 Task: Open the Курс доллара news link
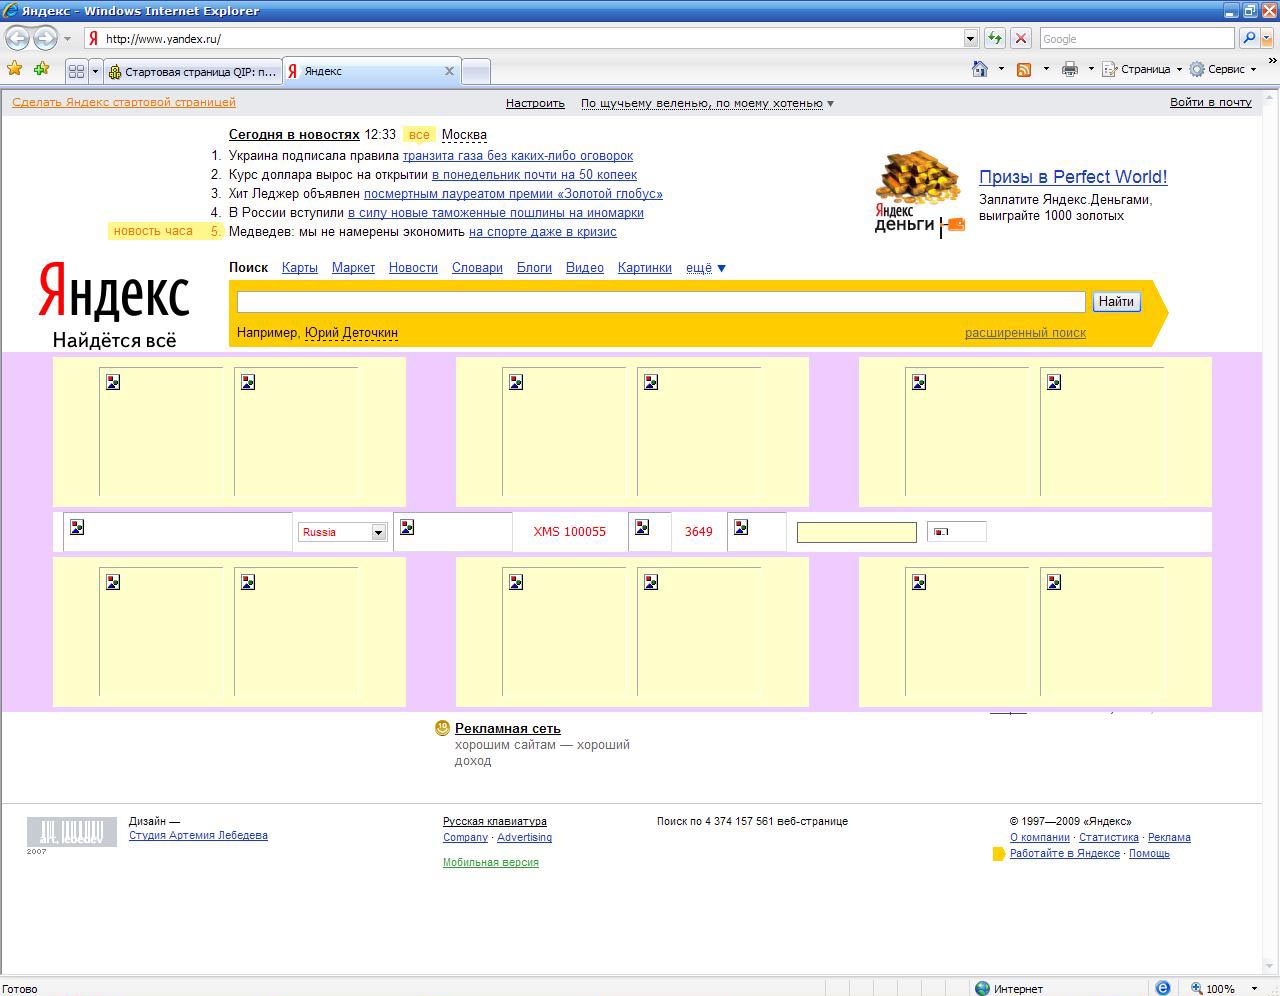(534, 175)
